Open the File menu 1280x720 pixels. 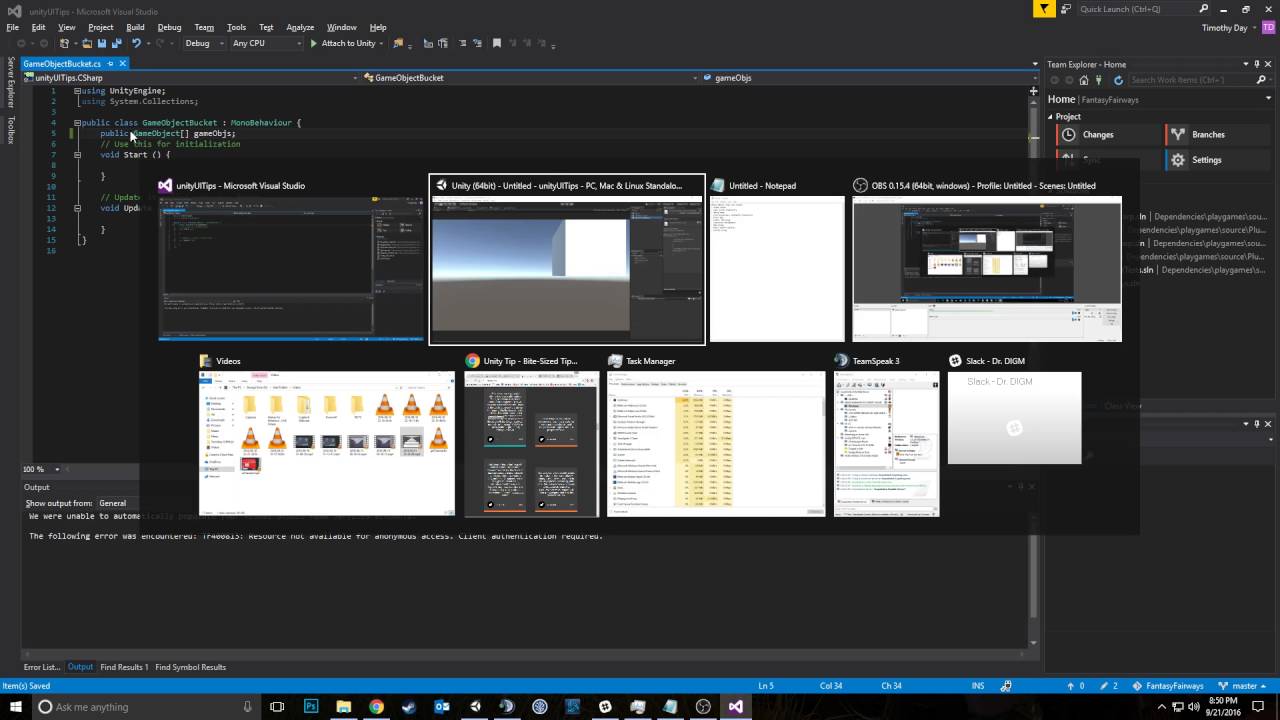[x=13, y=27]
